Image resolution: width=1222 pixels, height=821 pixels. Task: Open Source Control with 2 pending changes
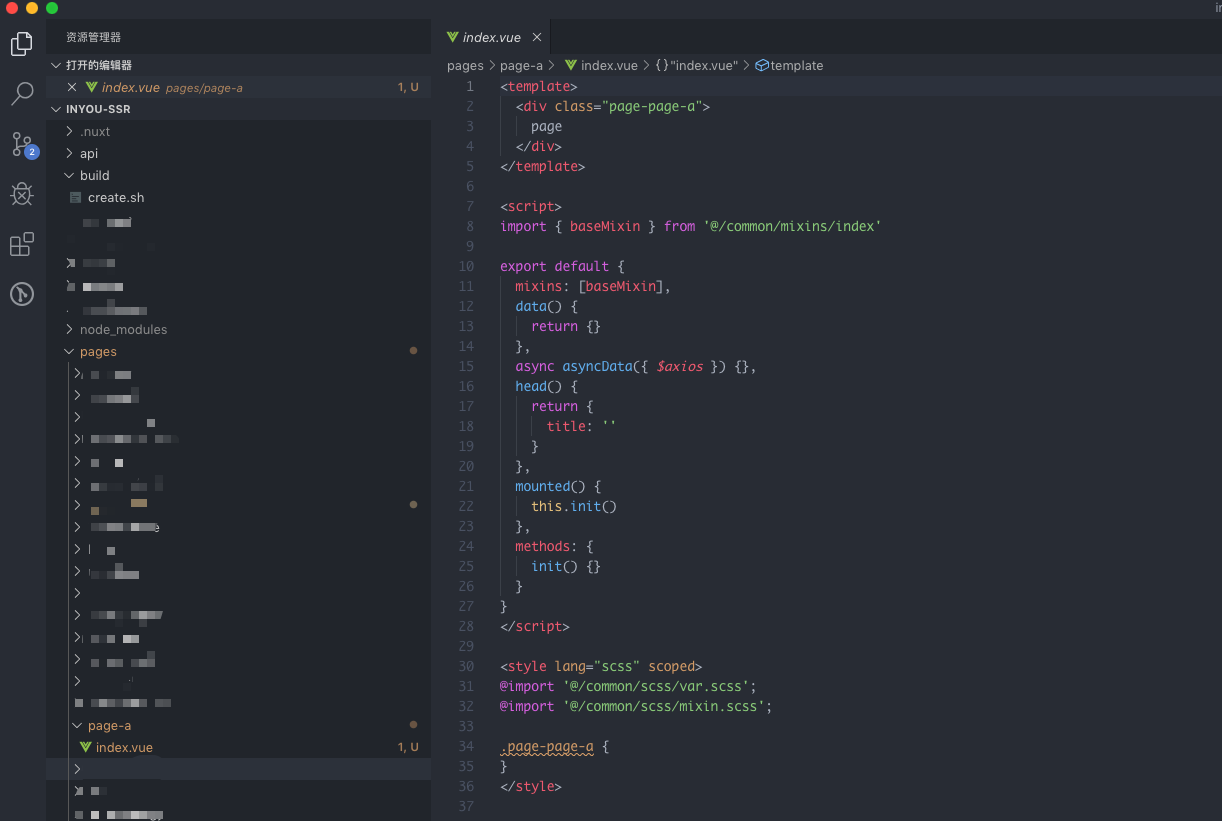pos(22,144)
